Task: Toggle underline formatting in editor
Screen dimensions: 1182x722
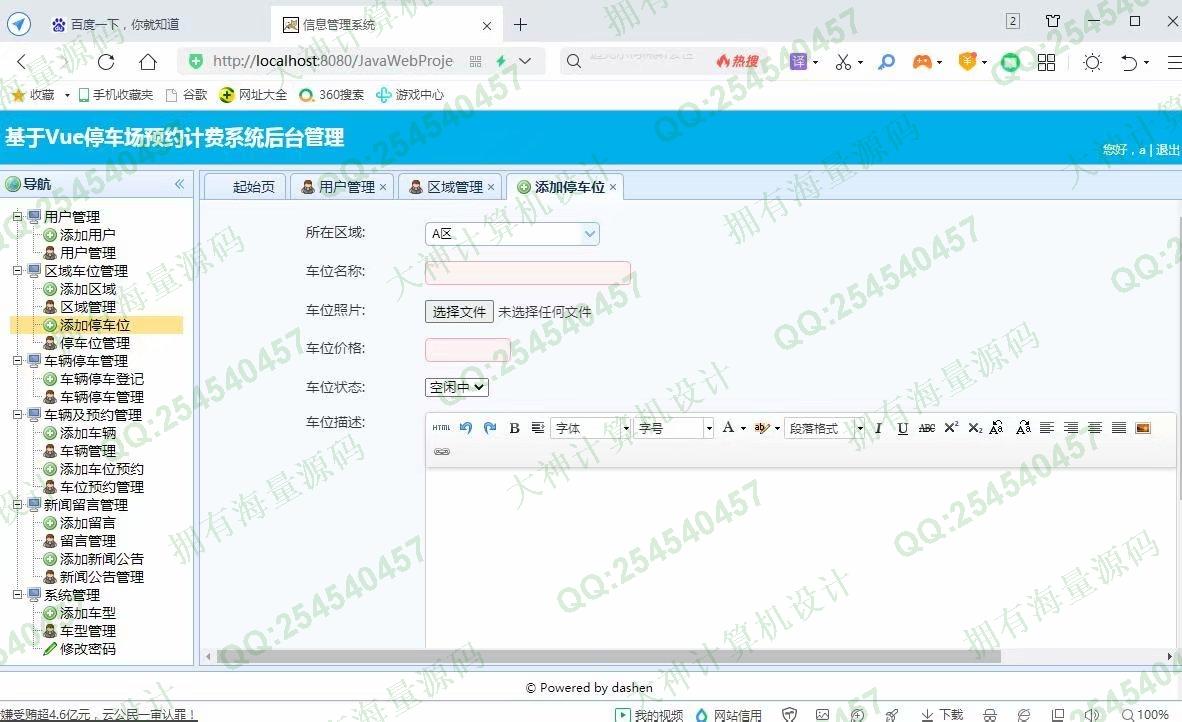Action: click(x=902, y=428)
